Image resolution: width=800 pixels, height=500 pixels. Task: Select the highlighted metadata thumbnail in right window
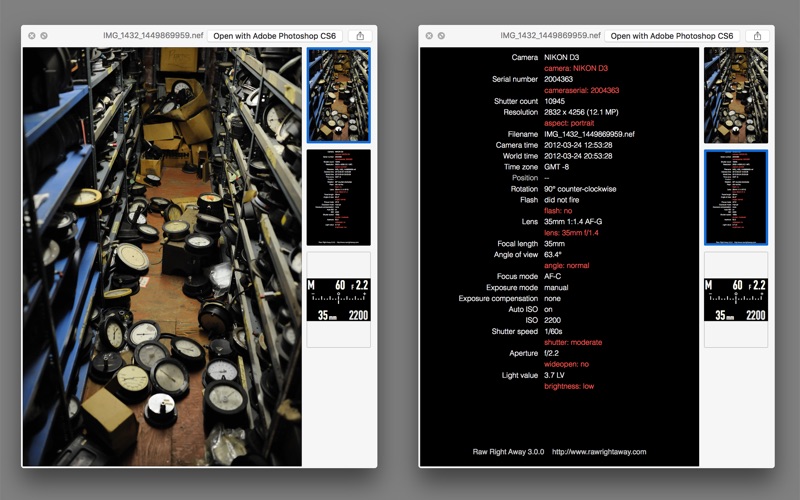click(736, 197)
